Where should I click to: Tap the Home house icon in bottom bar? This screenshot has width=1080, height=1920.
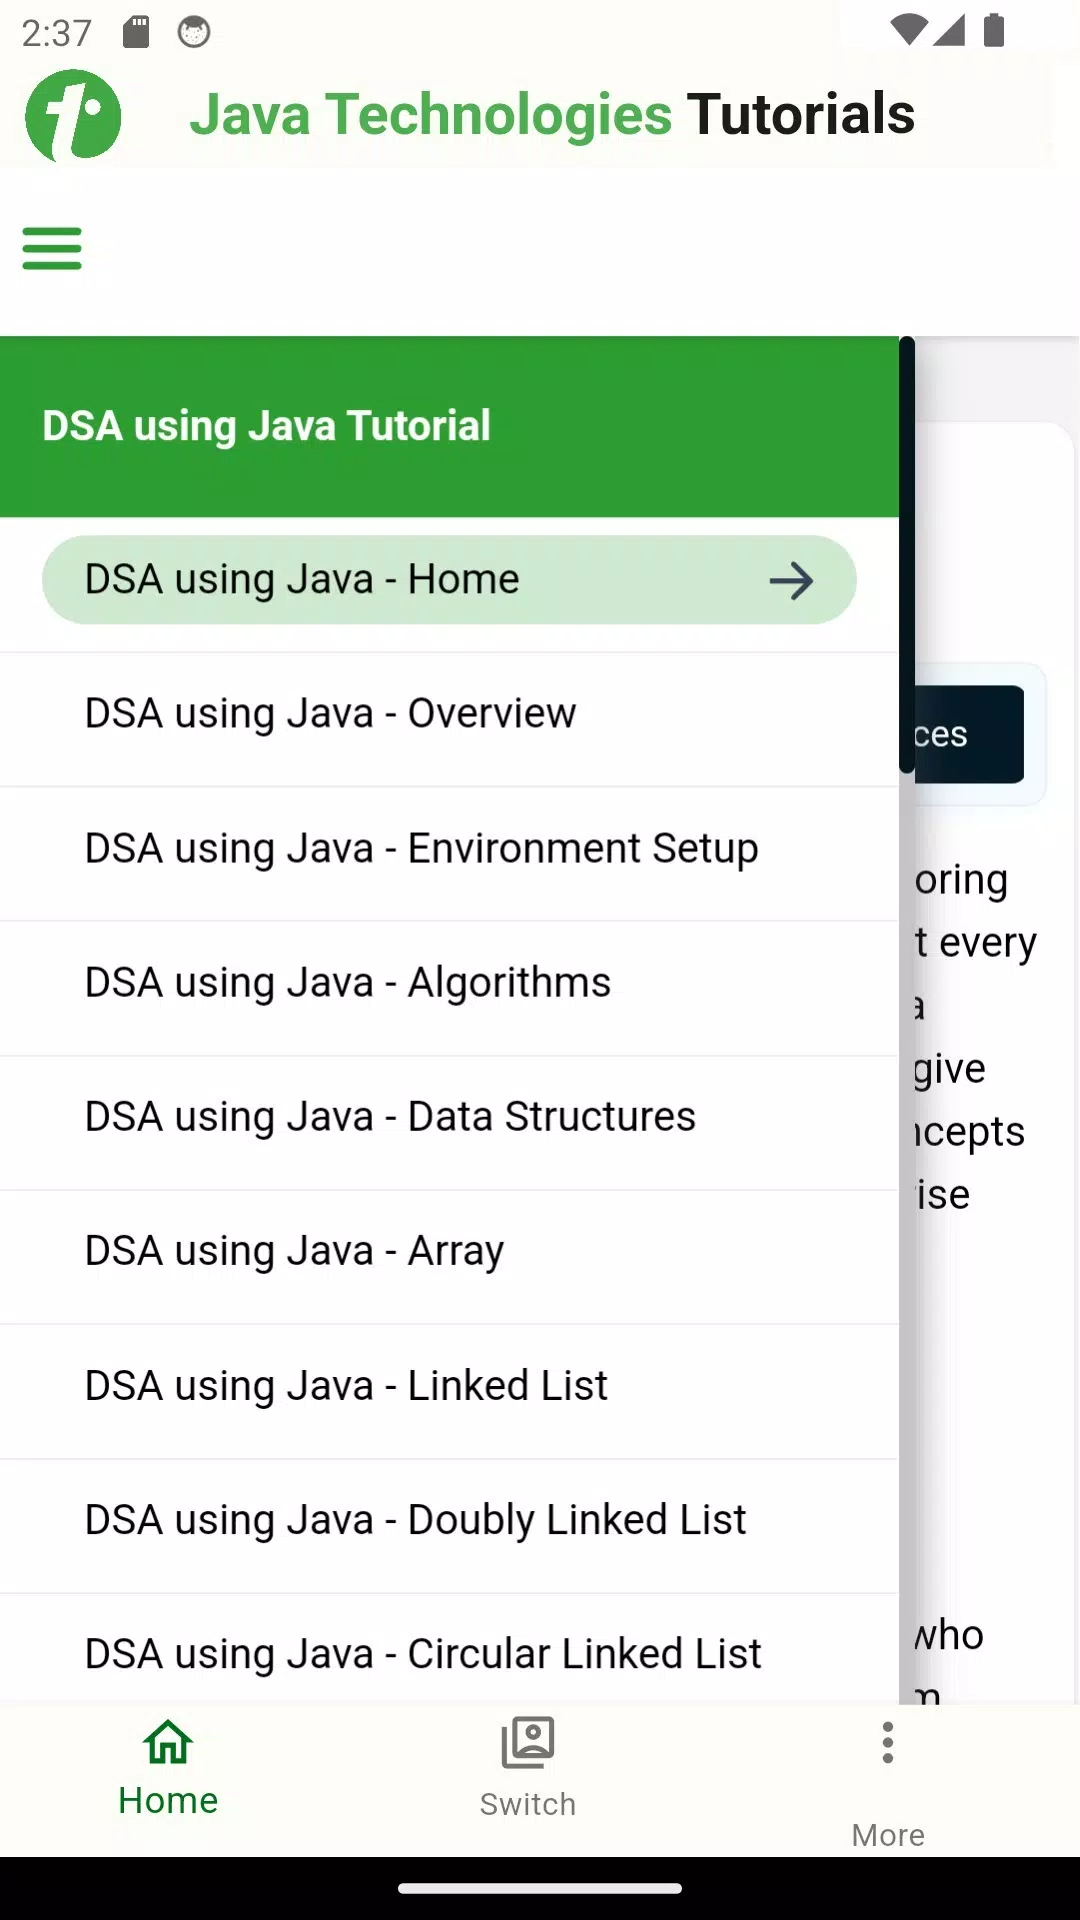168,1742
